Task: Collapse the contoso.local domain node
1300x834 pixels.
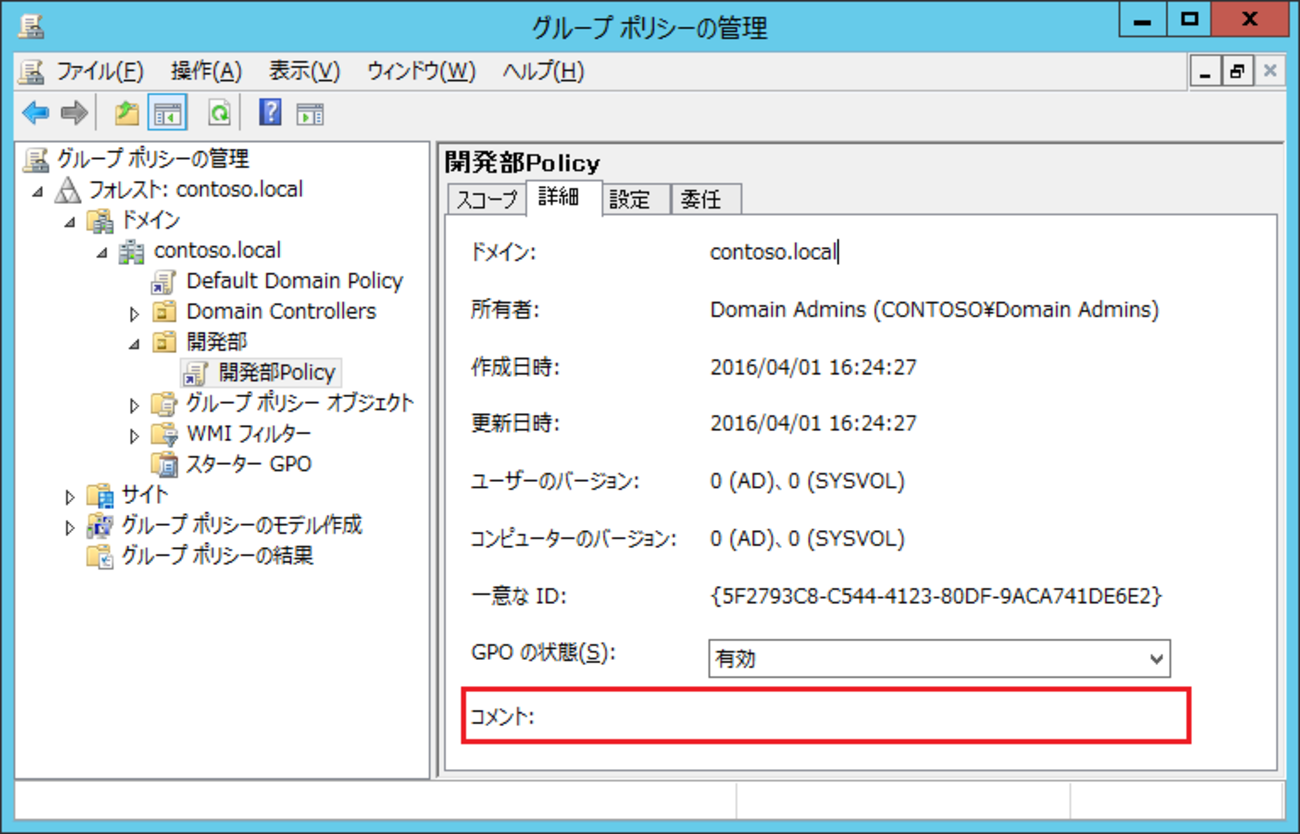Action: [102, 252]
